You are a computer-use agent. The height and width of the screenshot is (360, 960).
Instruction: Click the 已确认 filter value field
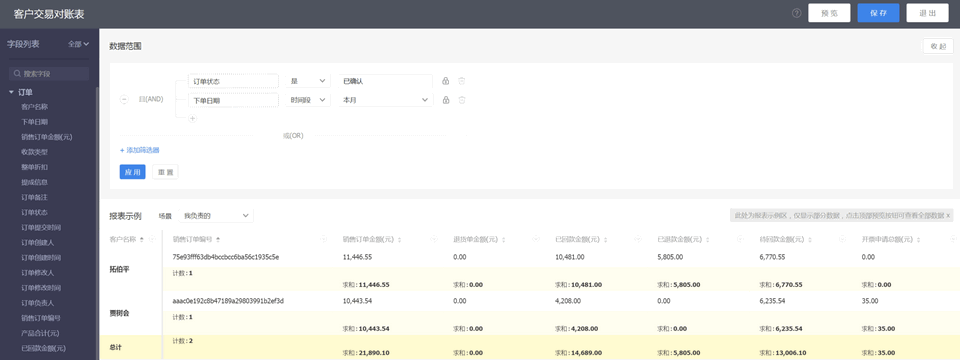(x=386, y=81)
